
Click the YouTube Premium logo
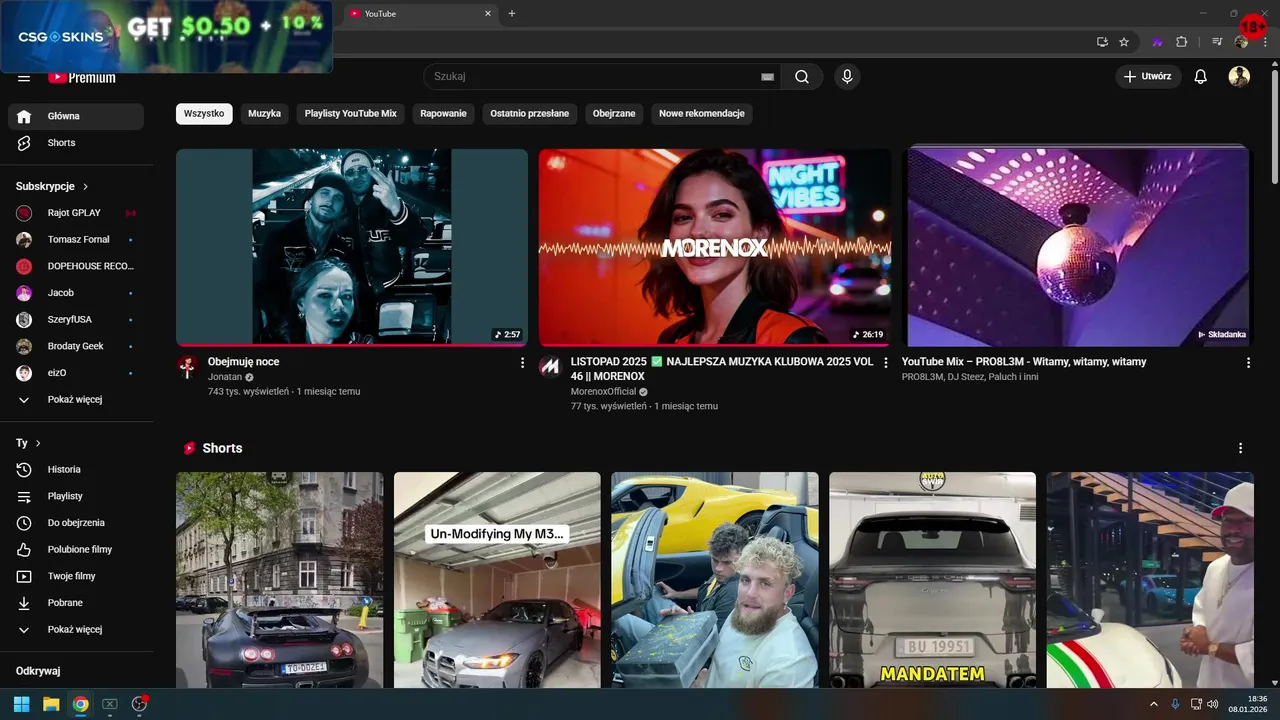82,77
